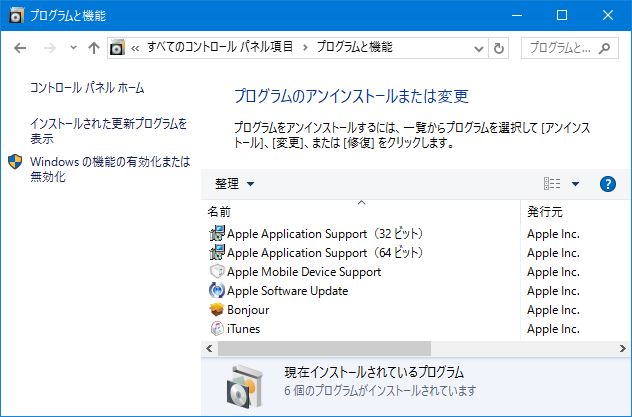This screenshot has width=632, height=417.
Task: Click プログラムと機能 breadcrumb
Action: click(354, 47)
